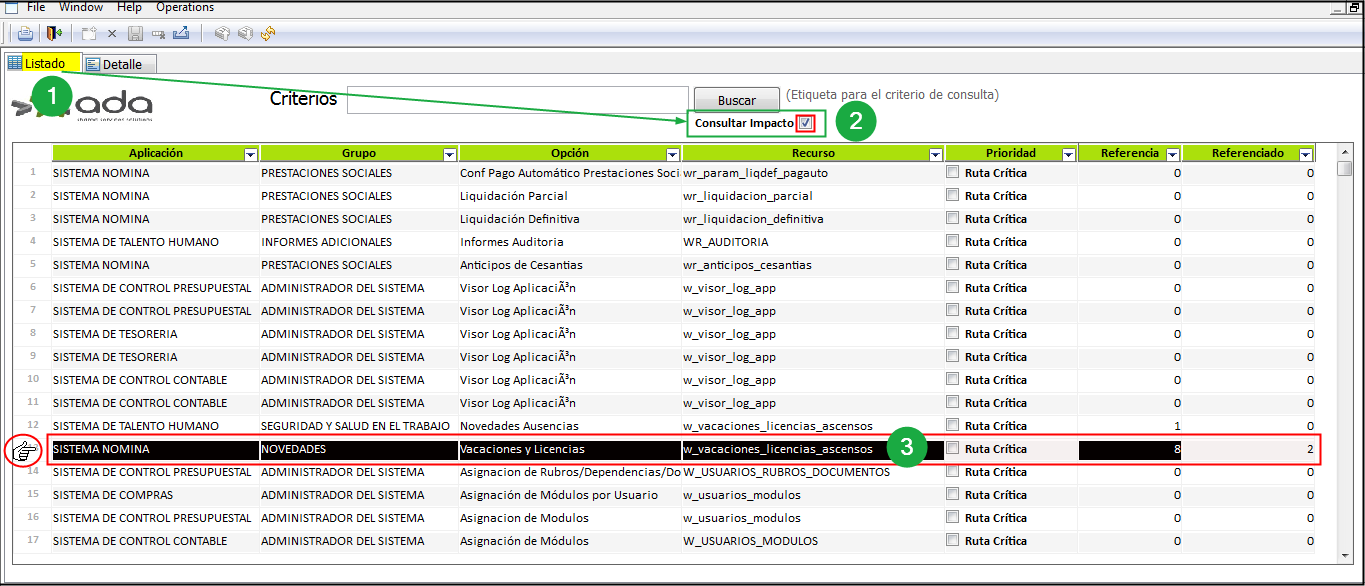1365x586 pixels.
Task: Click the vertical scrollbar down arrow
Action: 1344,553
